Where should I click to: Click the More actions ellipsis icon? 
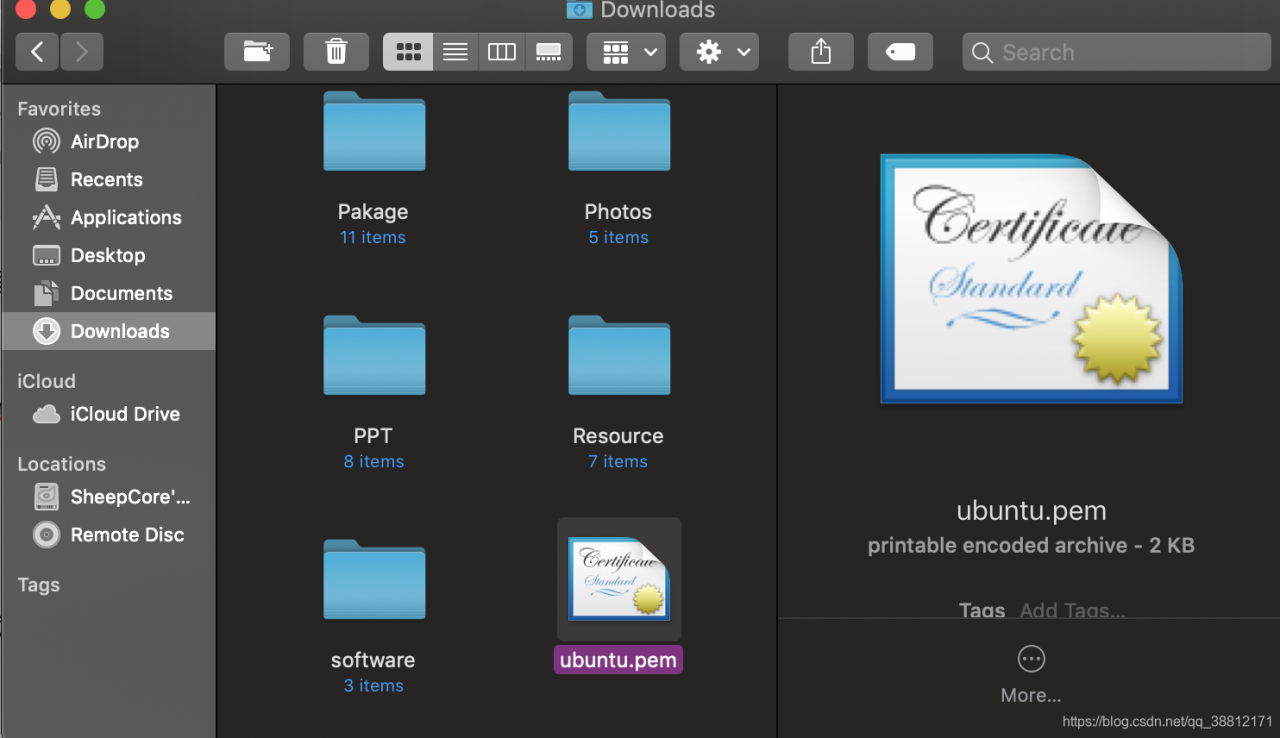1031,659
